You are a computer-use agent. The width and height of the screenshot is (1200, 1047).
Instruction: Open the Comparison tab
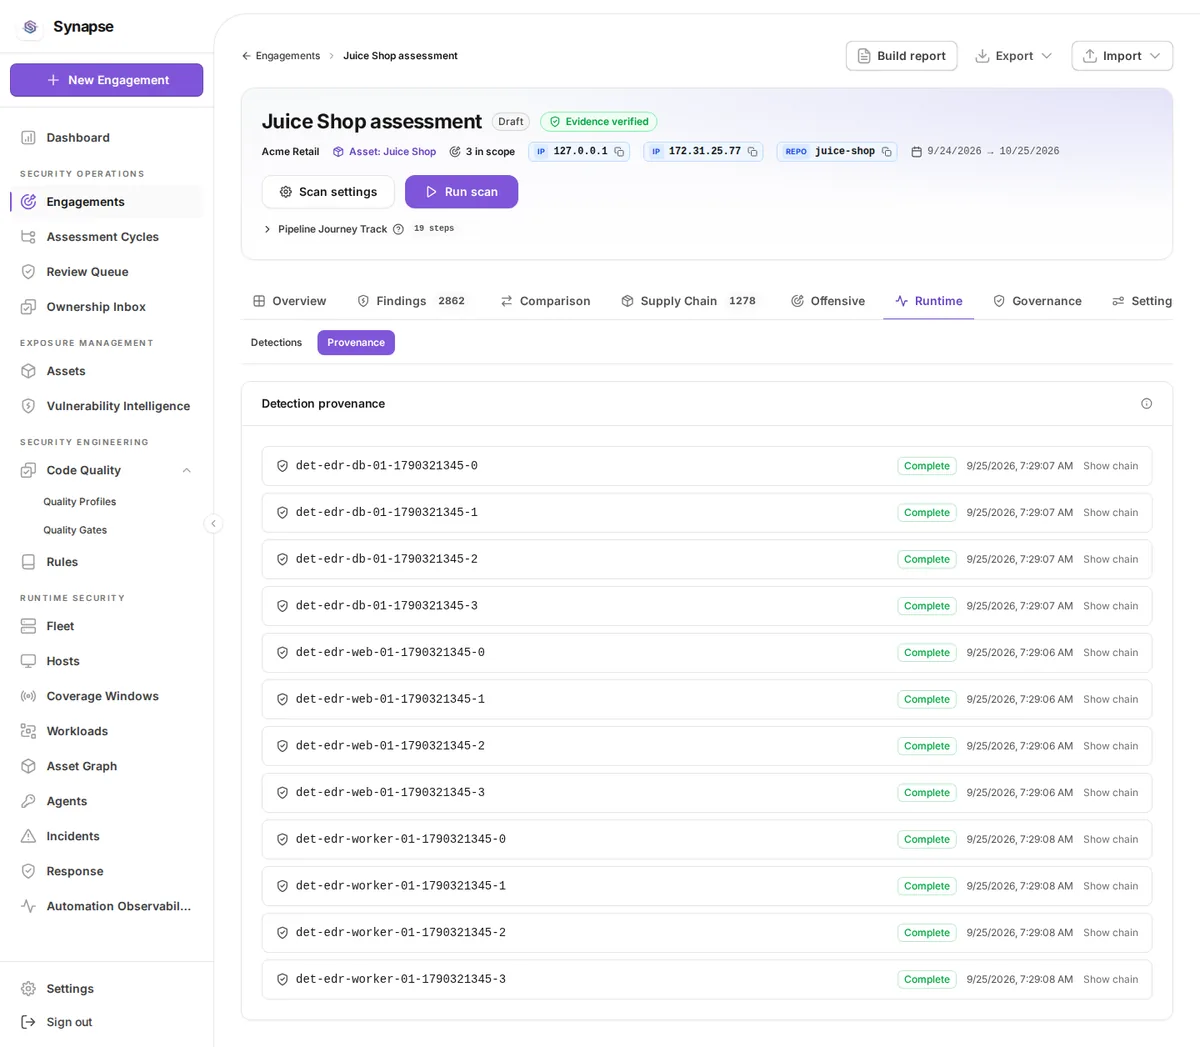(x=545, y=301)
